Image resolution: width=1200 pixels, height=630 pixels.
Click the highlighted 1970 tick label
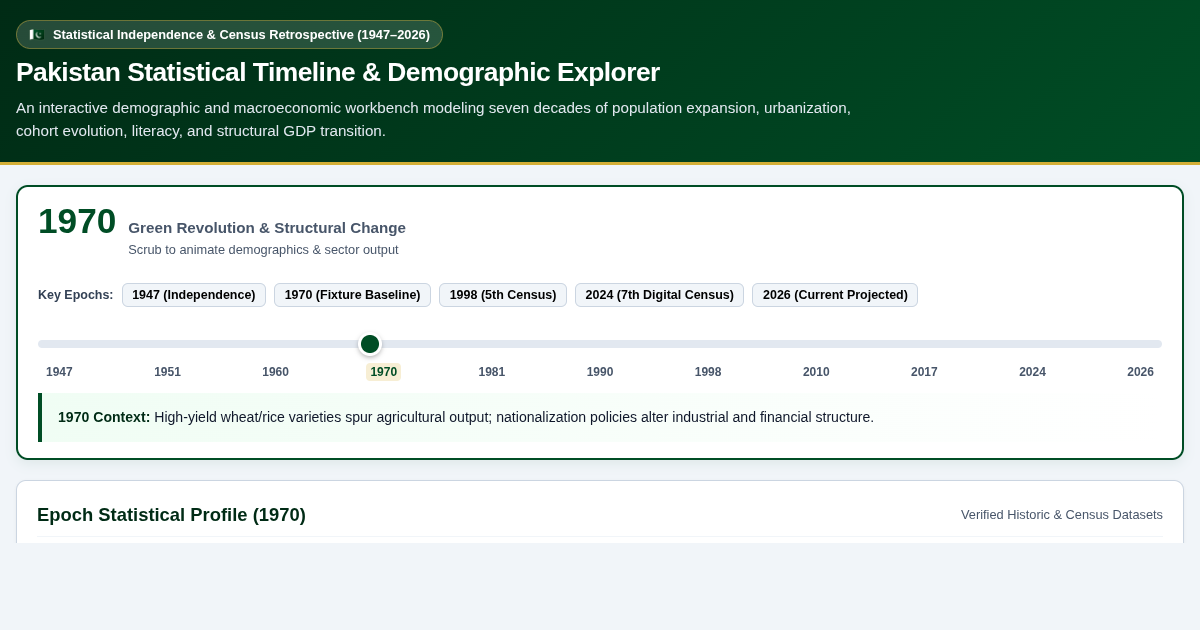coord(384,372)
